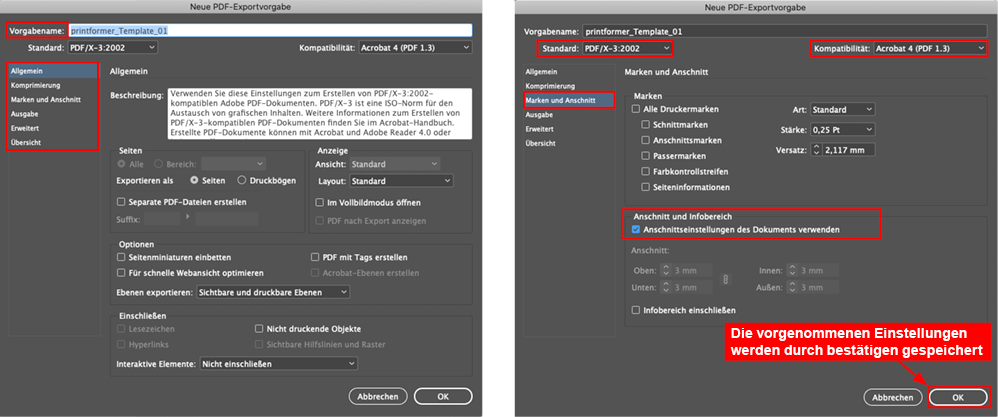The width and height of the screenshot is (998, 417).
Task: Select the Druckbögen radio button
Action: tap(242, 179)
